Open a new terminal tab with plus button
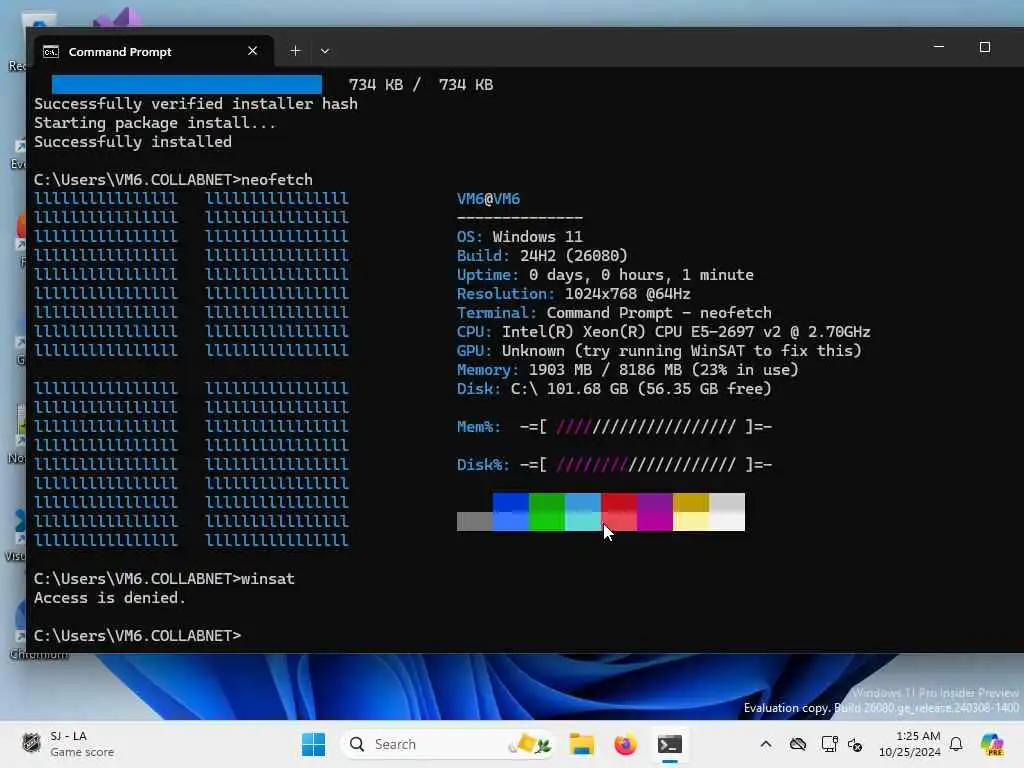 click(x=295, y=51)
